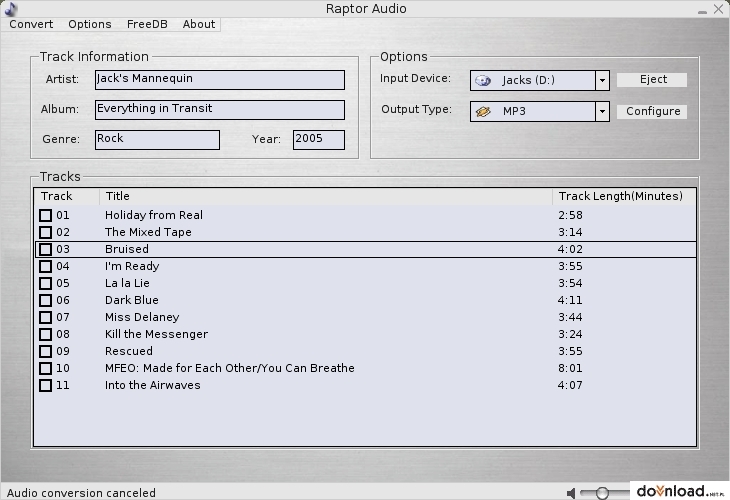Image resolution: width=730 pixels, height=500 pixels.
Task: Click the 8:01 track length value
Action: click(x=570, y=368)
